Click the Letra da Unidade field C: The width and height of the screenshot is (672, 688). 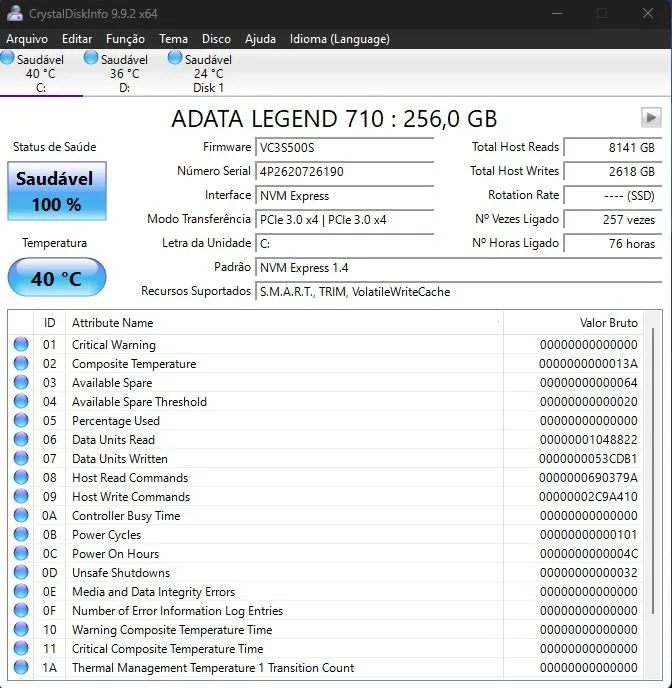pyautogui.click(x=344, y=244)
